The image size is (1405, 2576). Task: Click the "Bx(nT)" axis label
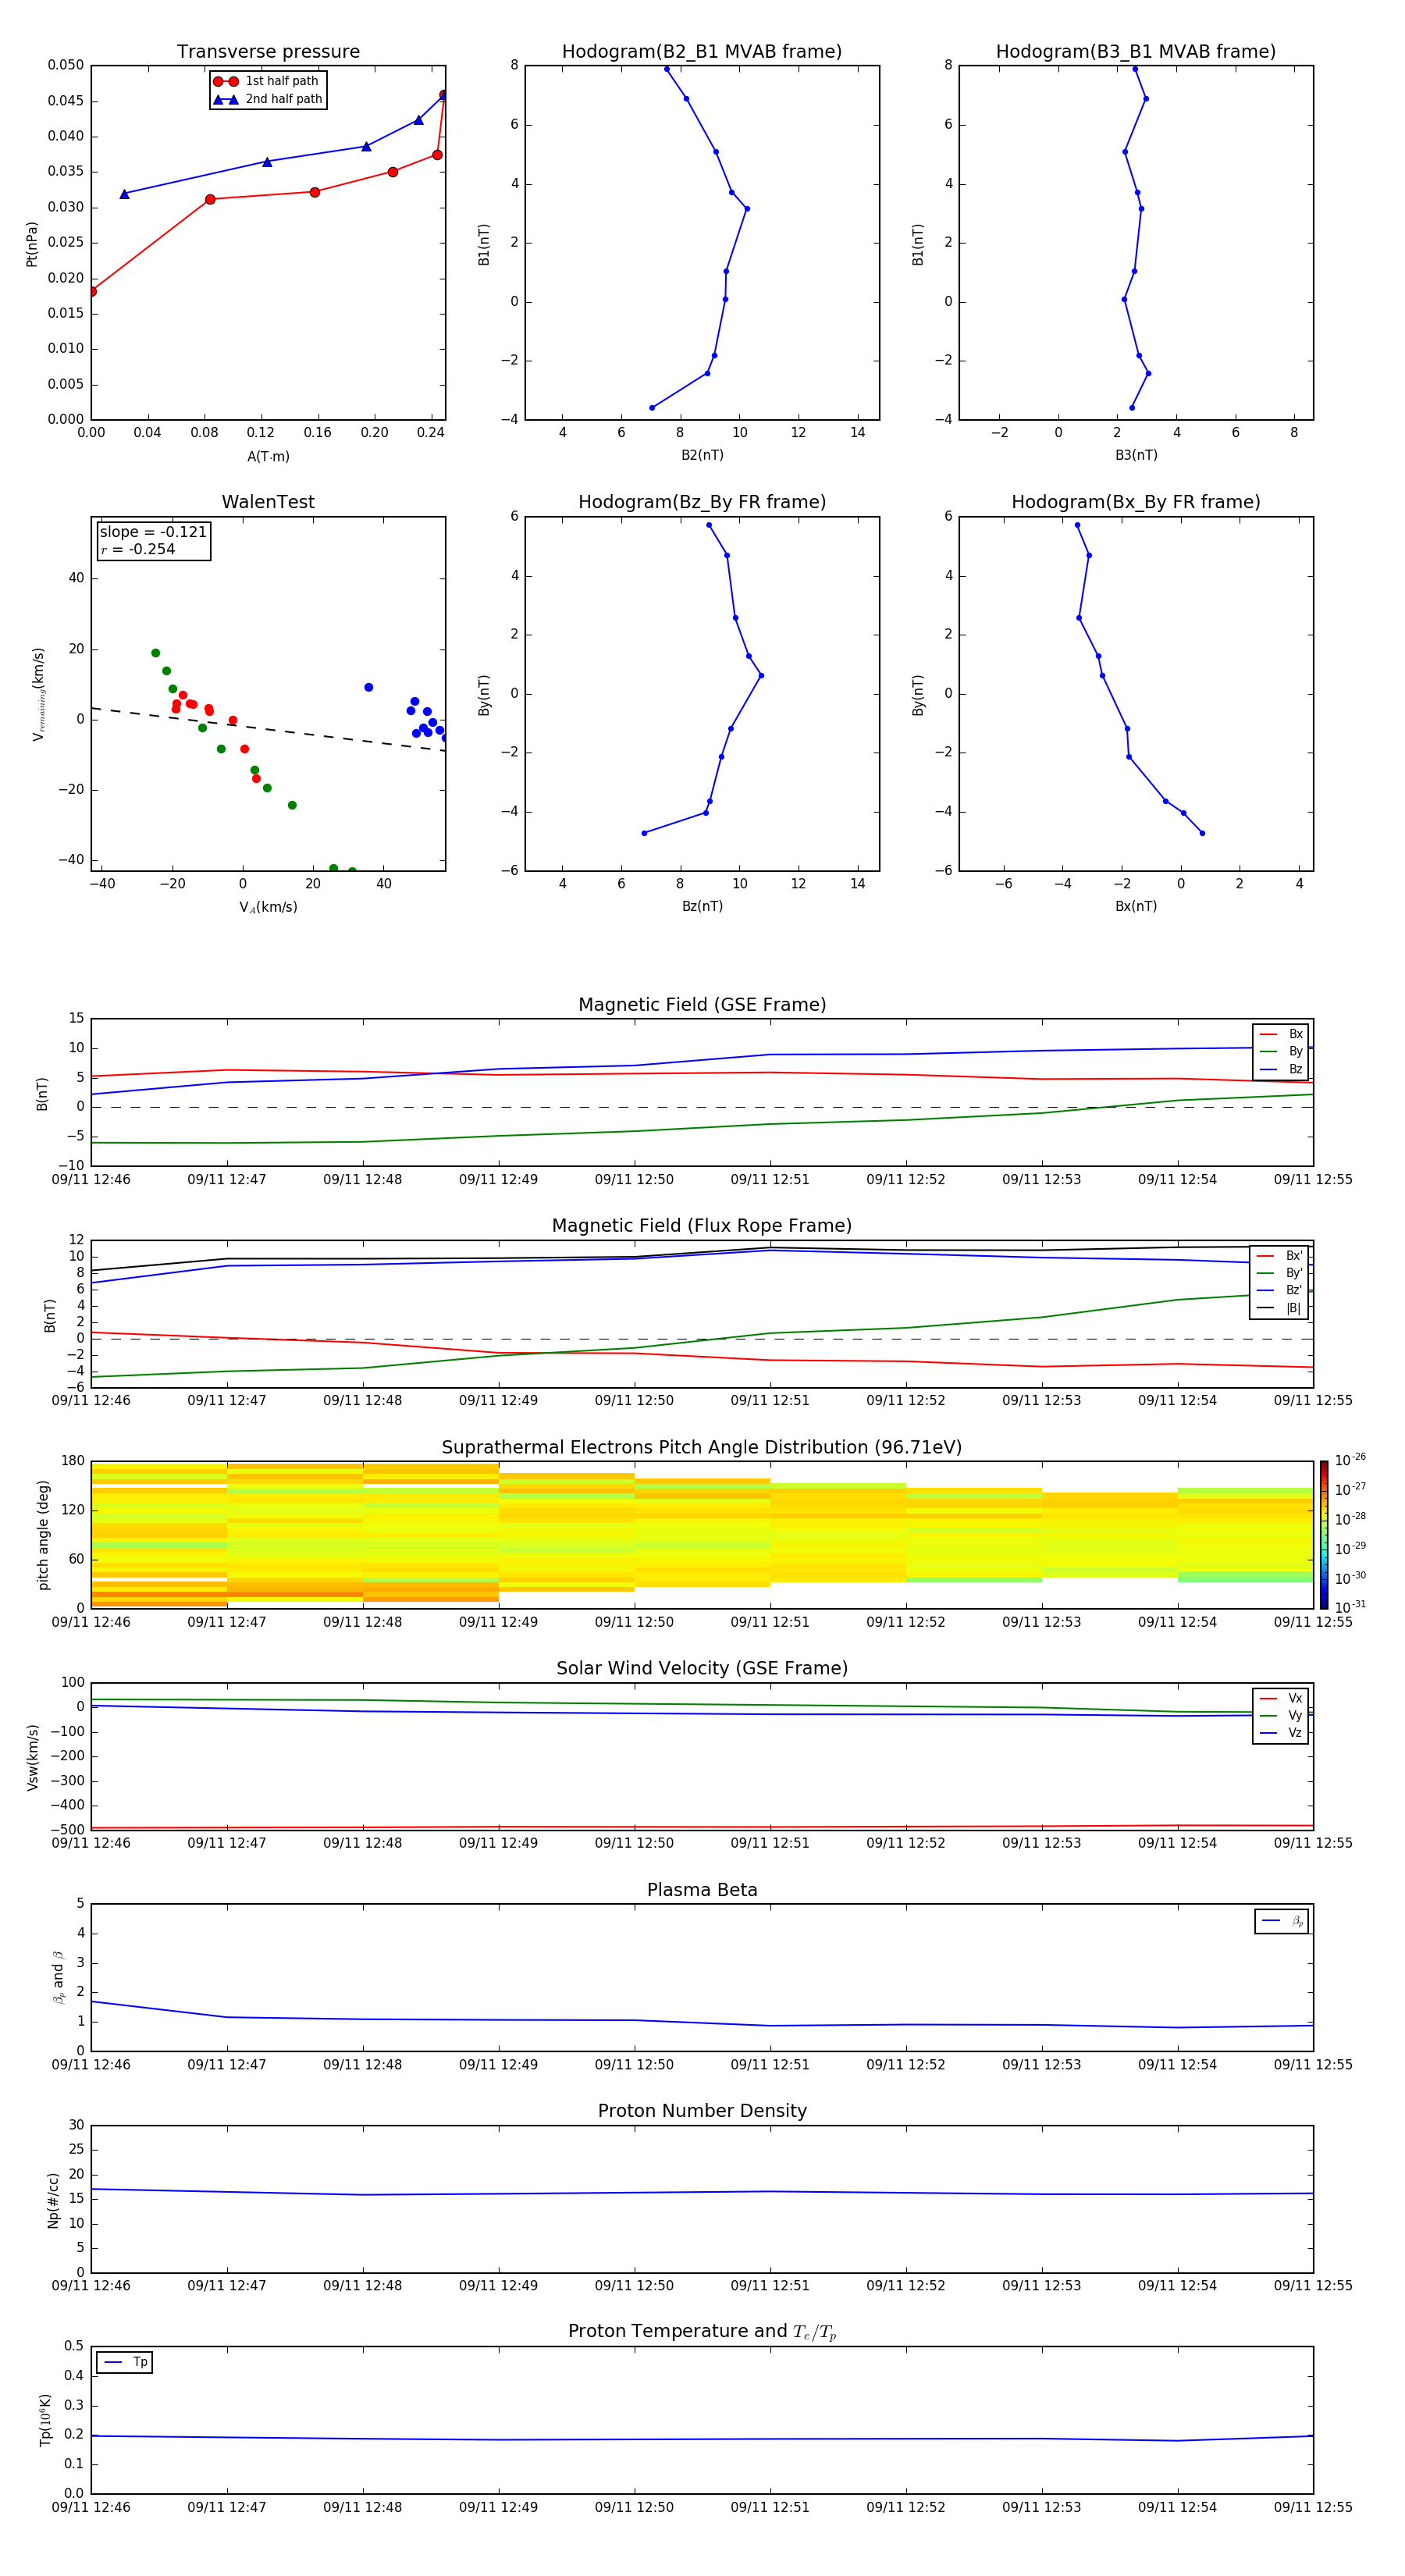(1136, 907)
